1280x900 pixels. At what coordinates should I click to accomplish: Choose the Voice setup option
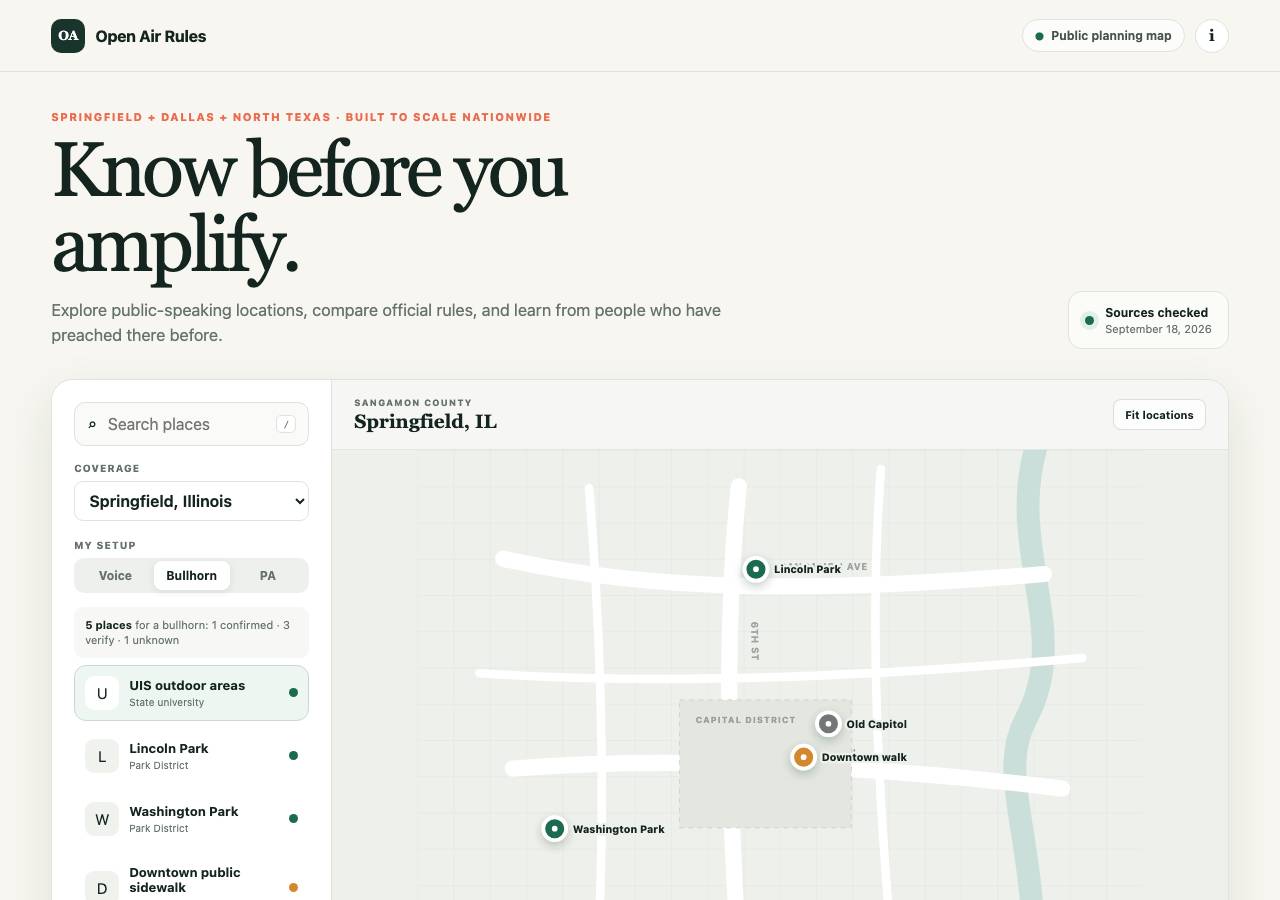click(115, 575)
